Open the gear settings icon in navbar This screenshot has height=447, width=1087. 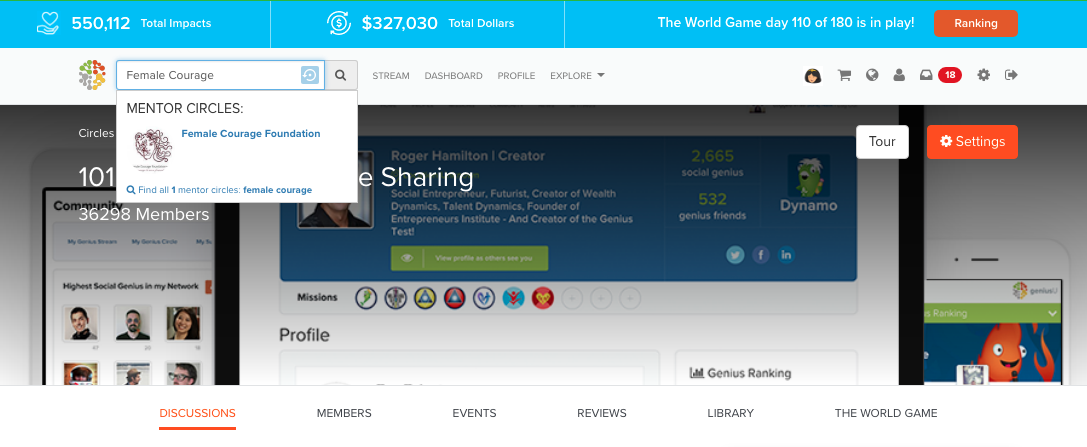point(984,75)
